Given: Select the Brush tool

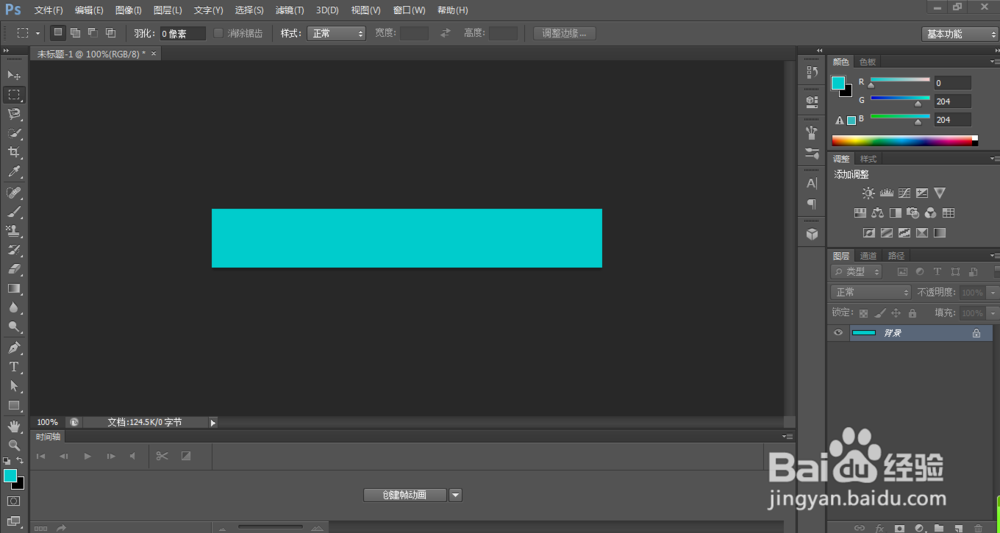Looking at the screenshot, I should coord(14,211).
